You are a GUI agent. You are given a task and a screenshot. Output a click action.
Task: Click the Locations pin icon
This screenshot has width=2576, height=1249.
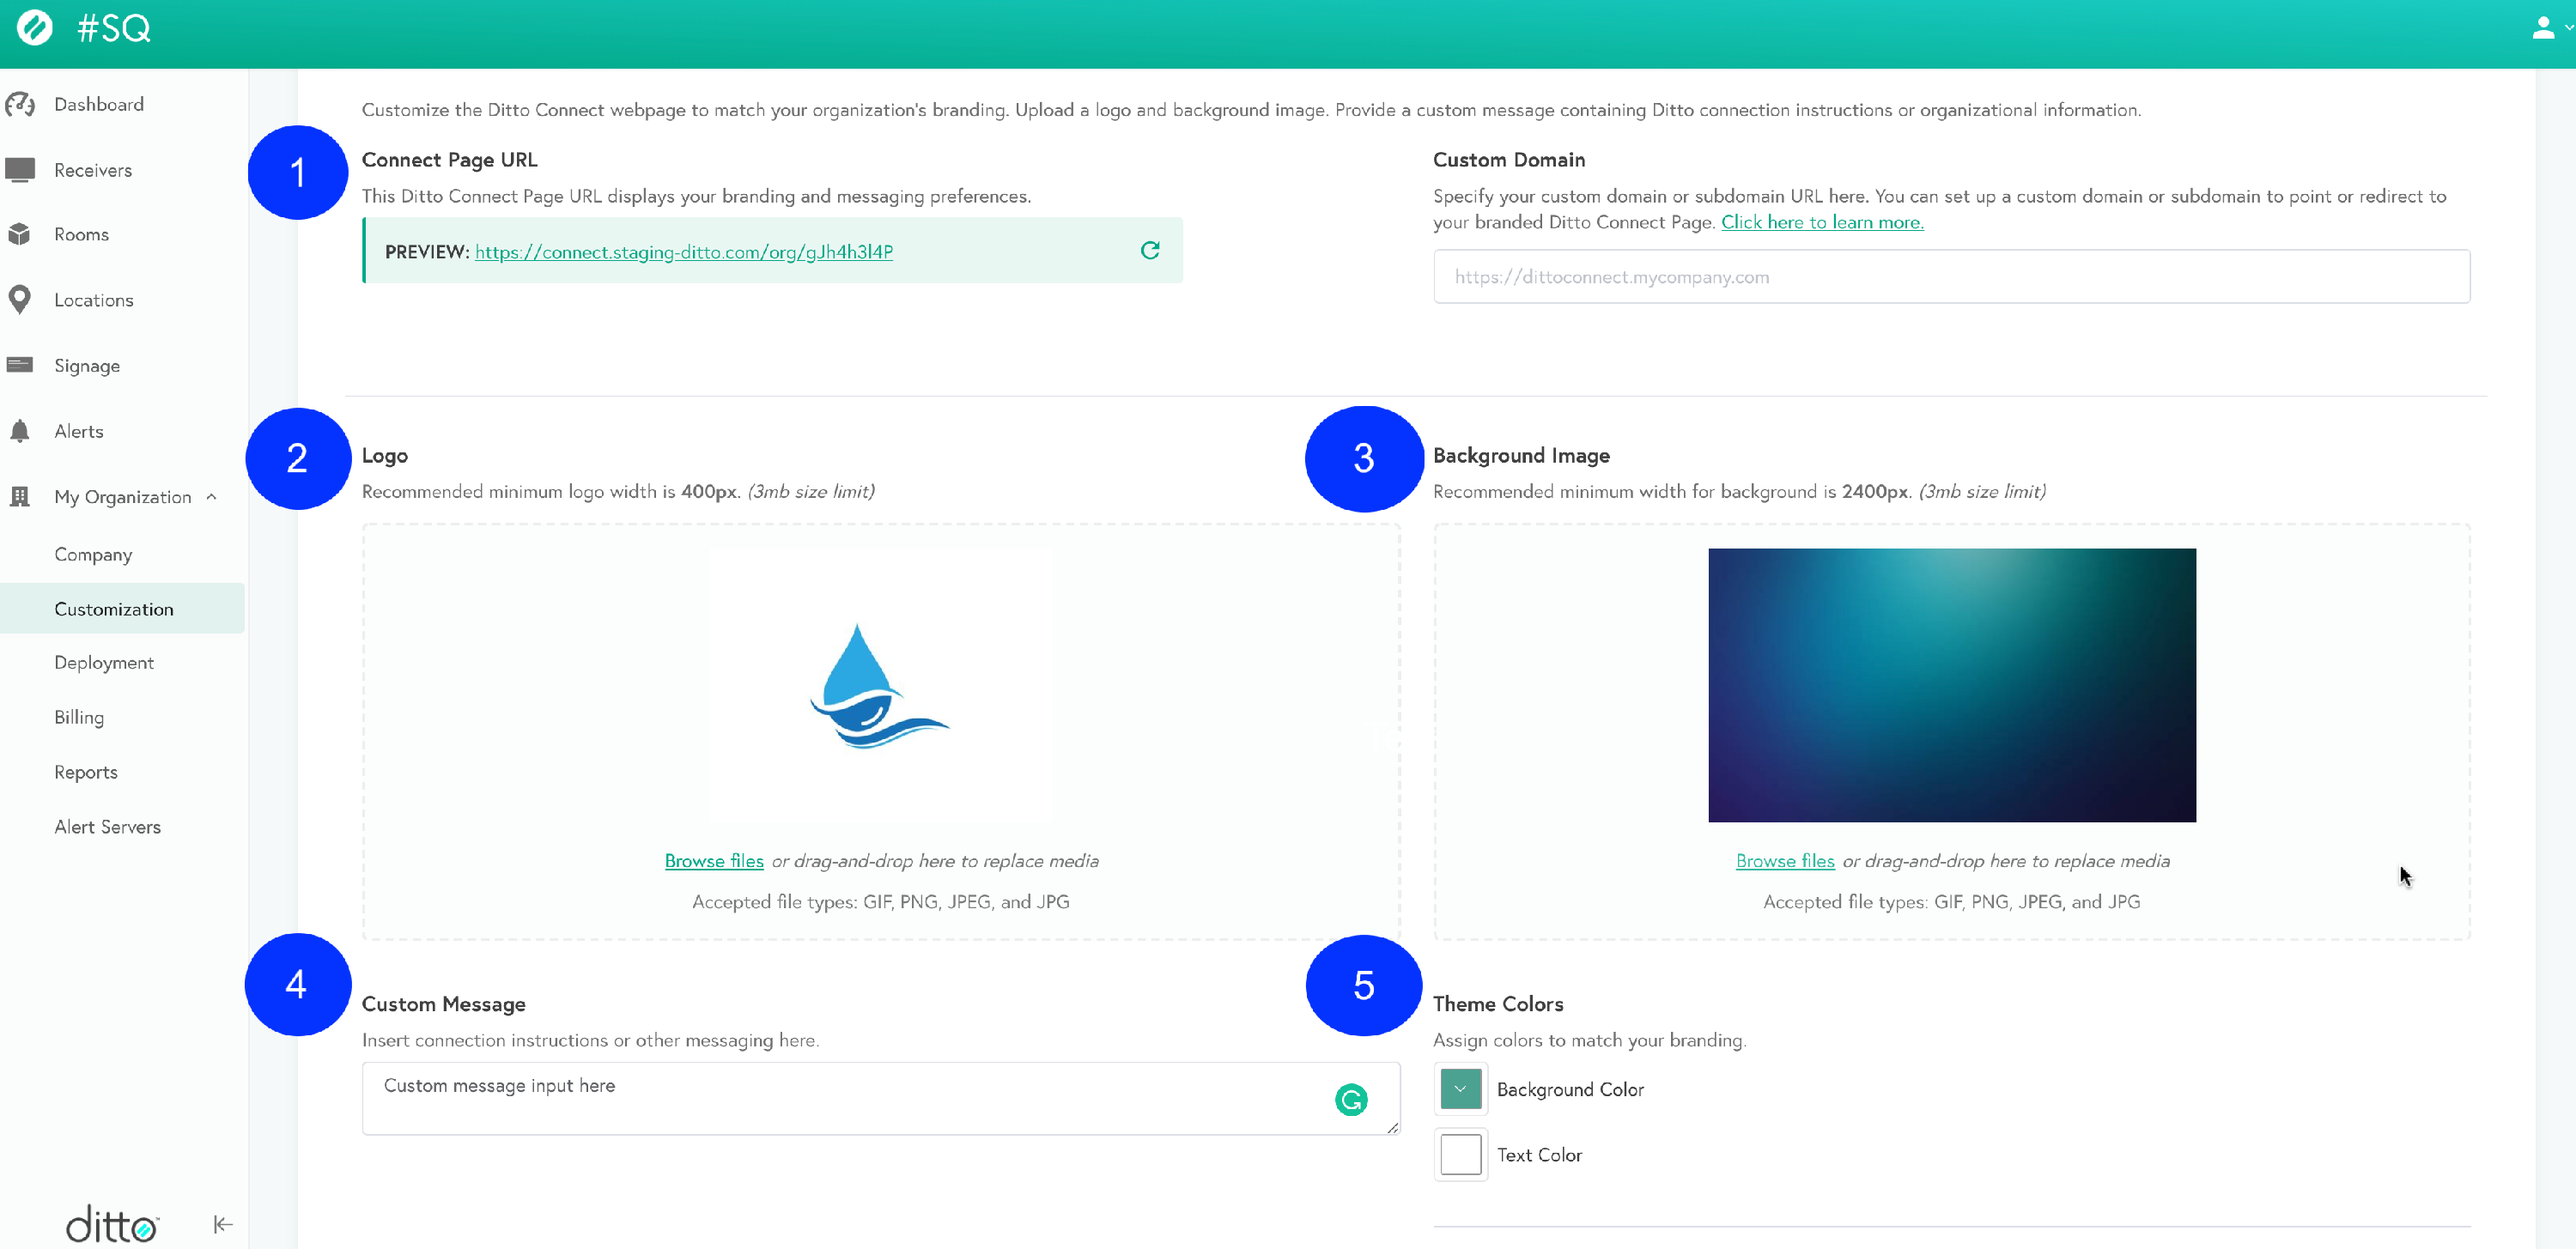(20, 300)
